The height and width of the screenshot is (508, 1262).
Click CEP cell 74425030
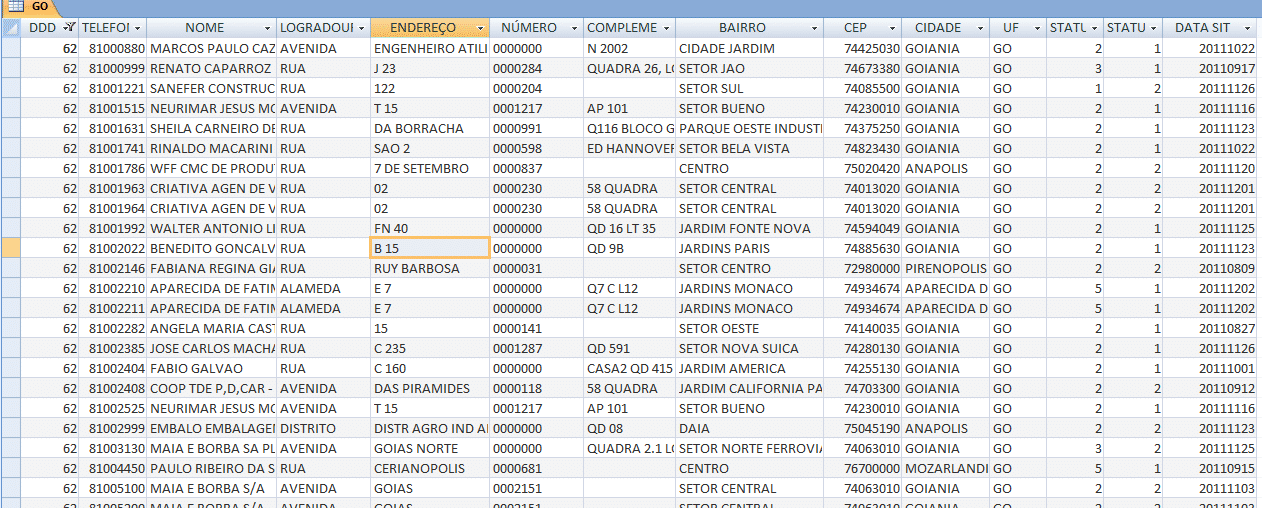point(863,48)
